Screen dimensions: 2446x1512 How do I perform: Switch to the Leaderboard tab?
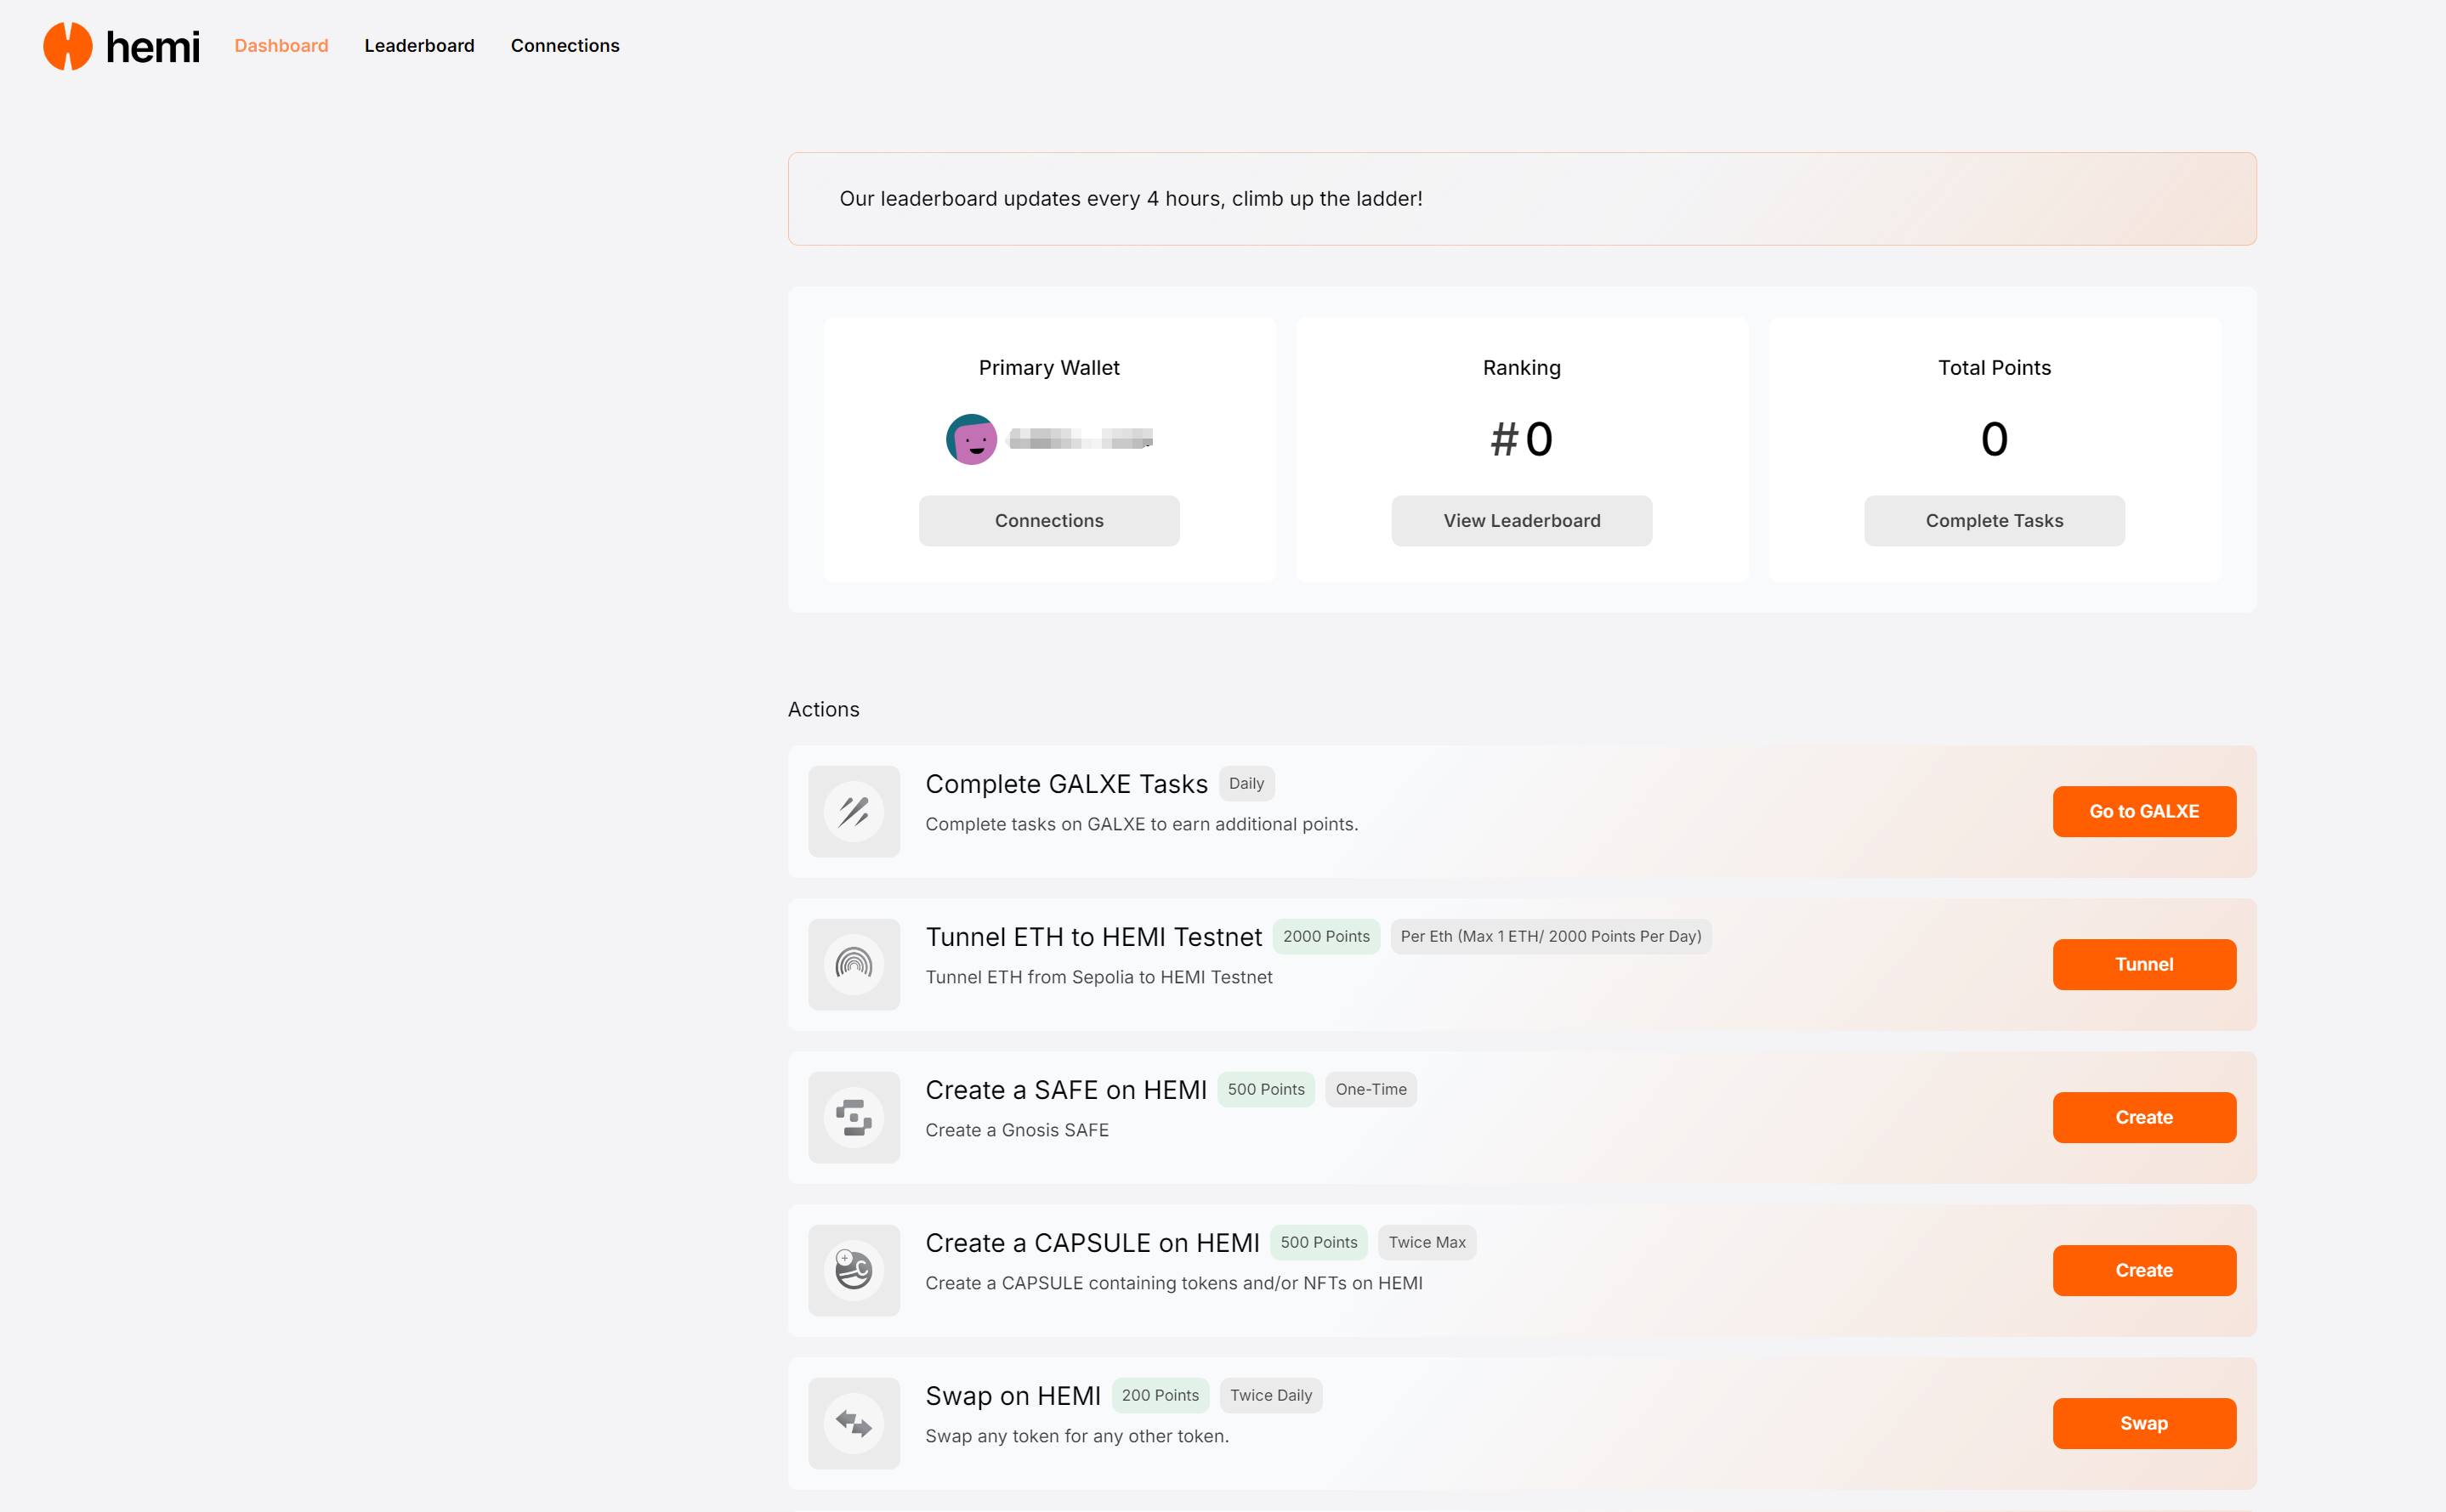pyautogui.click(x=419, y=46)
